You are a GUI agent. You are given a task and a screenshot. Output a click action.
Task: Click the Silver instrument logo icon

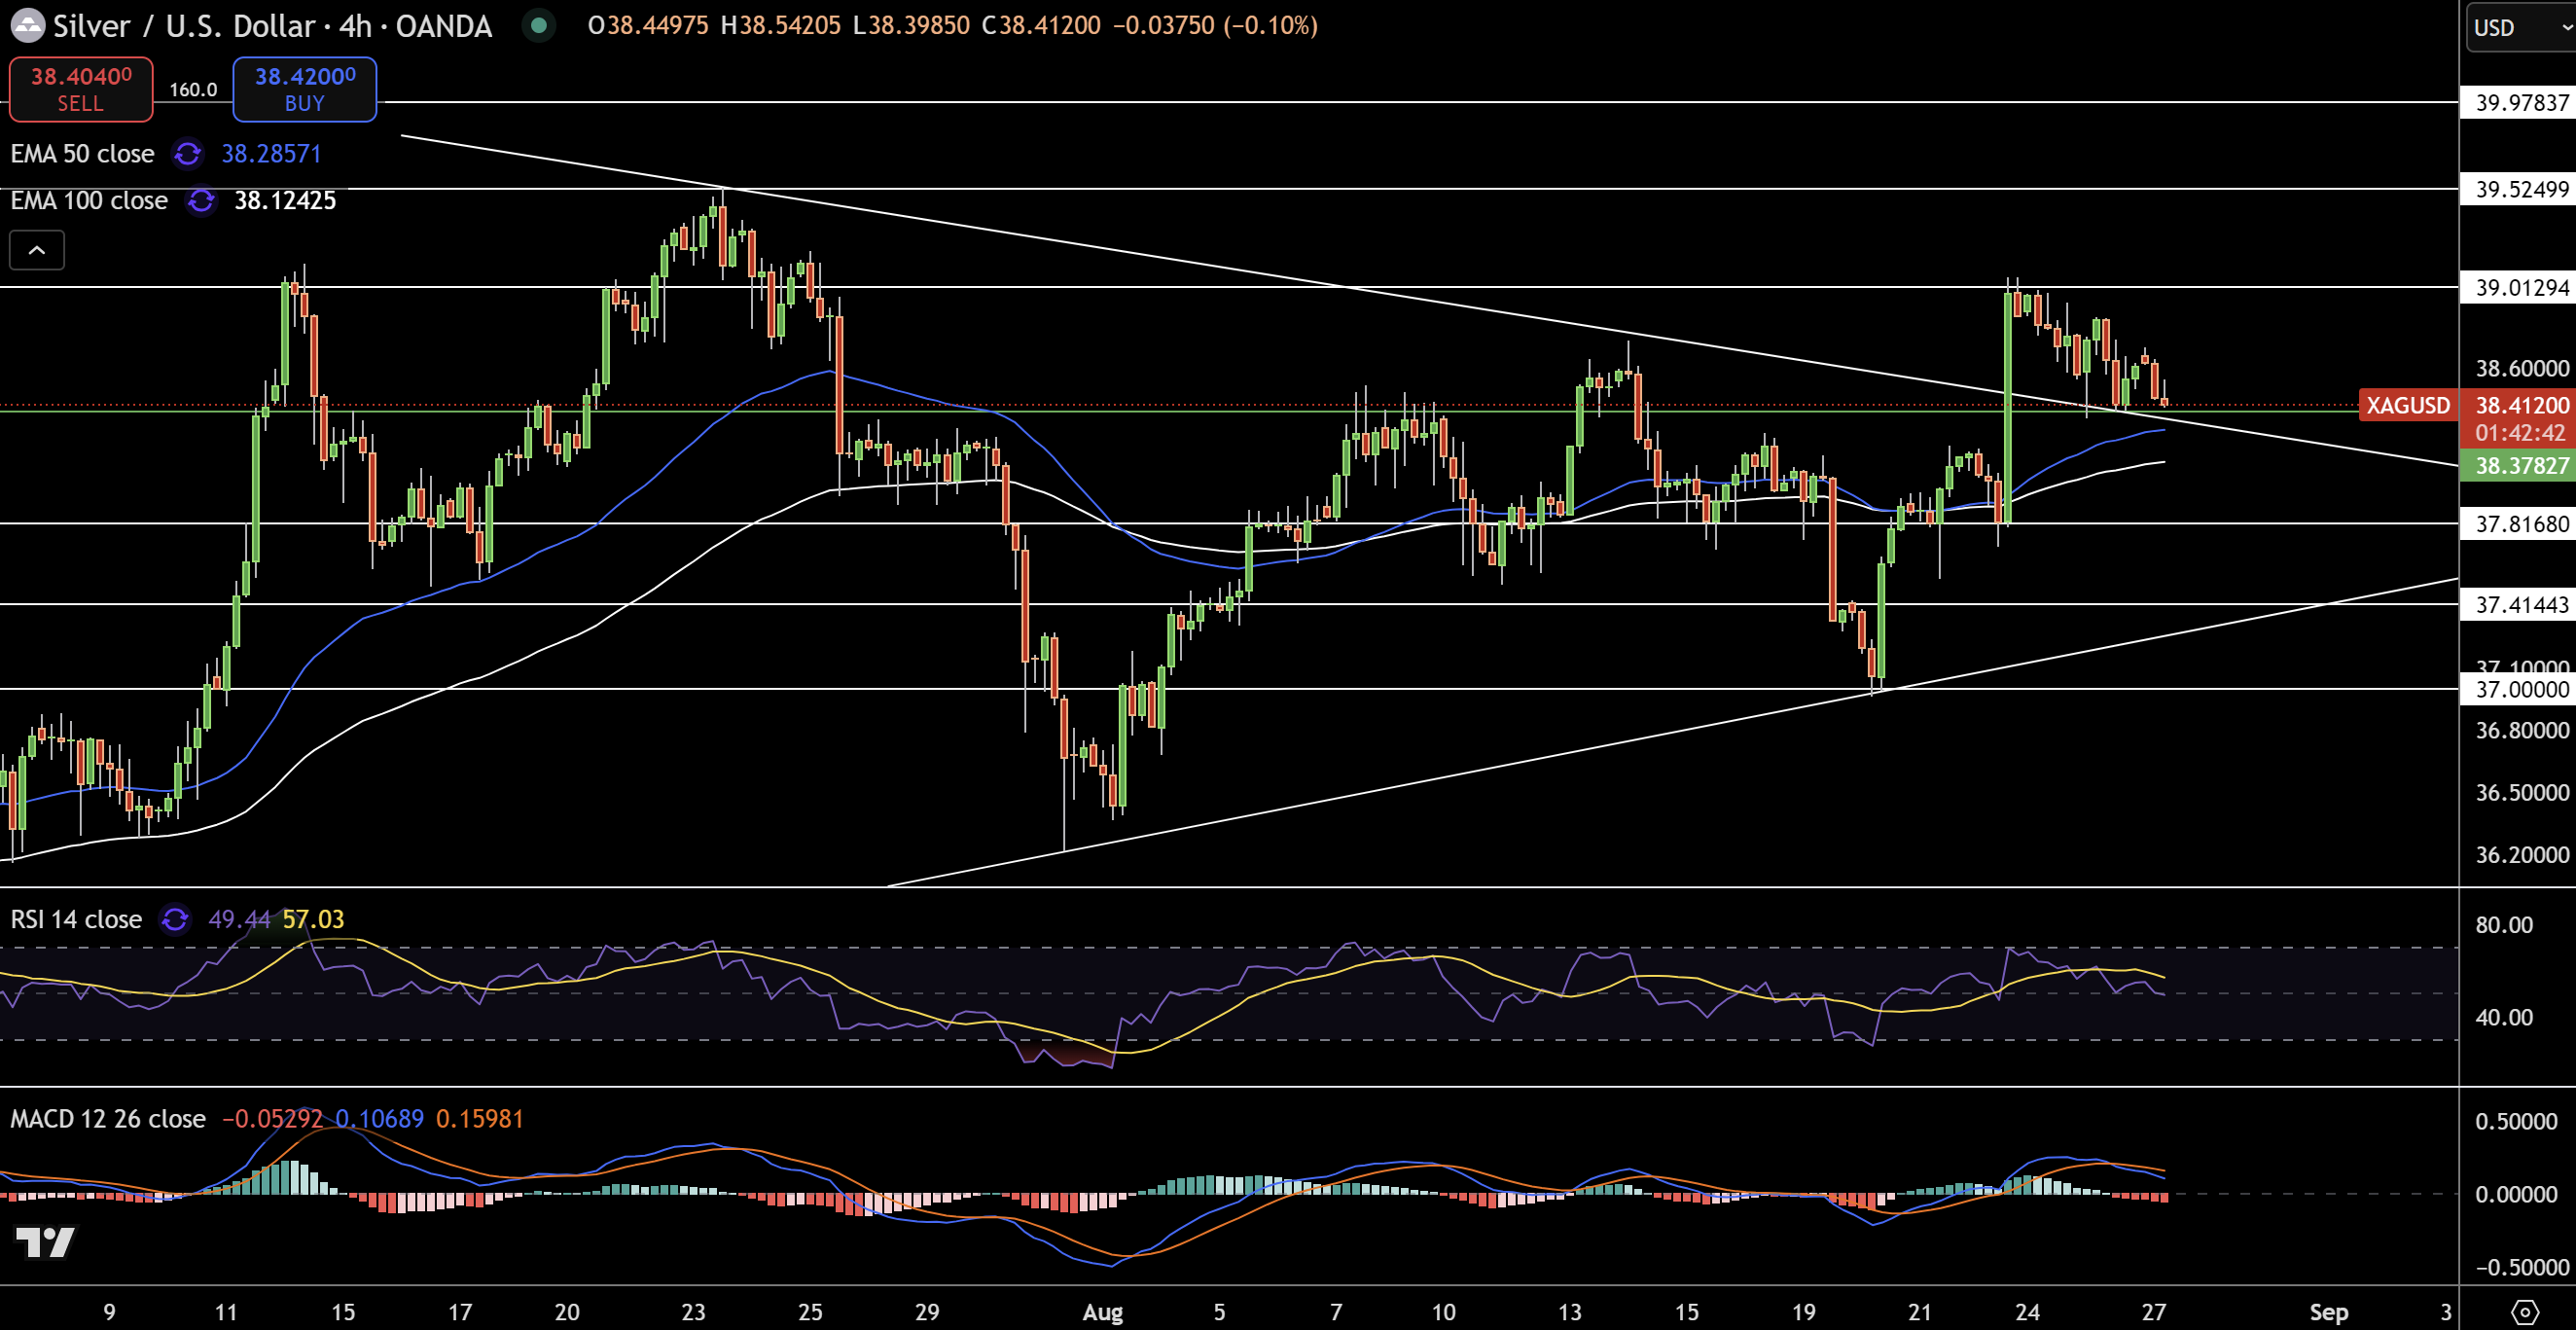pos(28,26)
